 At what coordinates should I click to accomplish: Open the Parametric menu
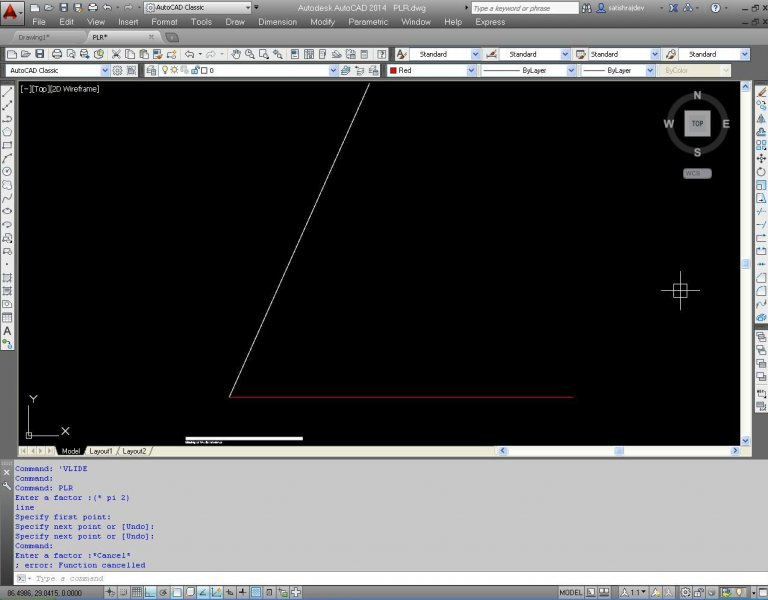(x=367, y=21)
